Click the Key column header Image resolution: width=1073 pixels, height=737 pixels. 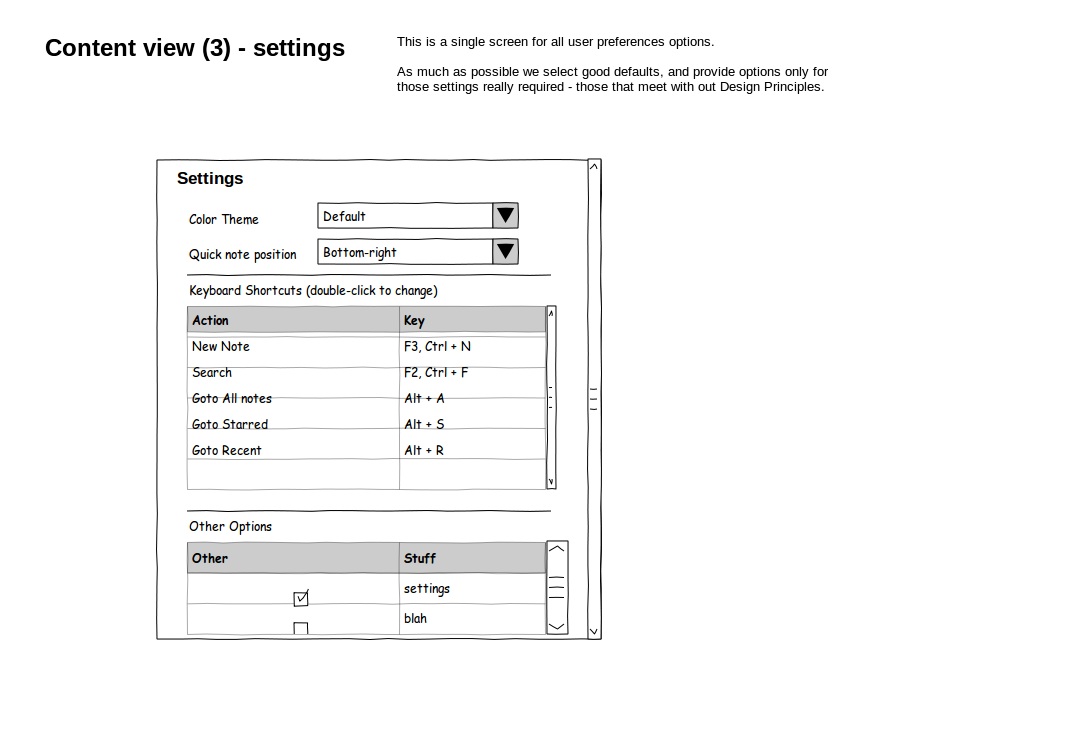click(472, 320)
